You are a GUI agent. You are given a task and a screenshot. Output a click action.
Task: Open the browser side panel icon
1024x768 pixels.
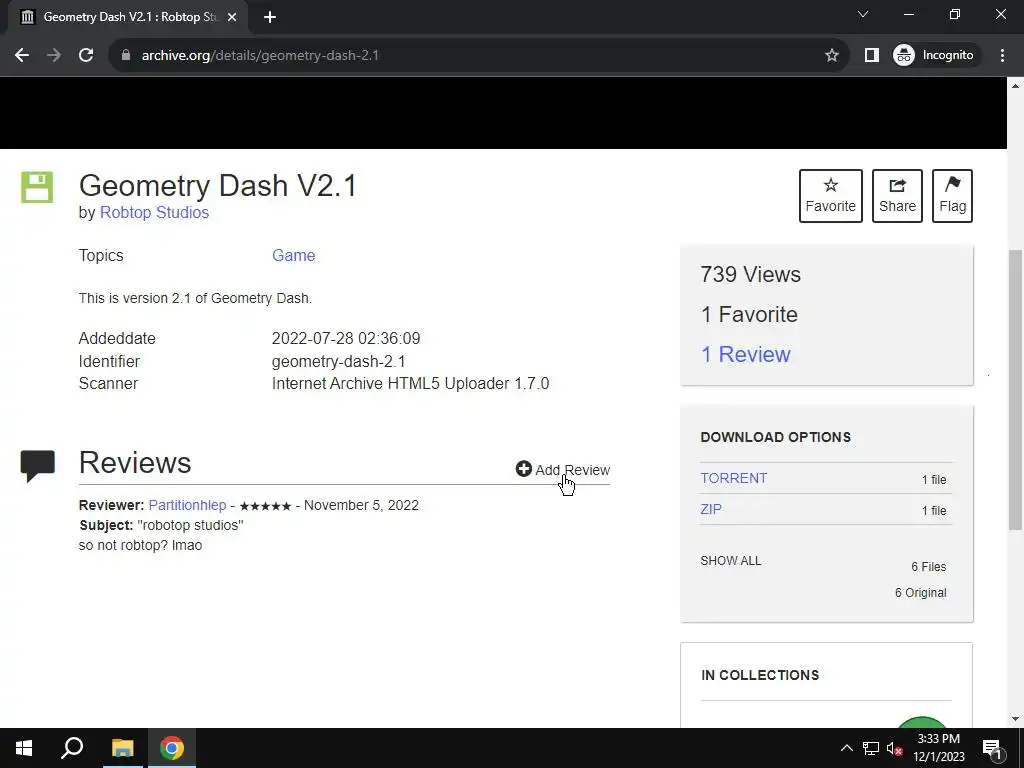pyautogui.click(x=872, y=56)
